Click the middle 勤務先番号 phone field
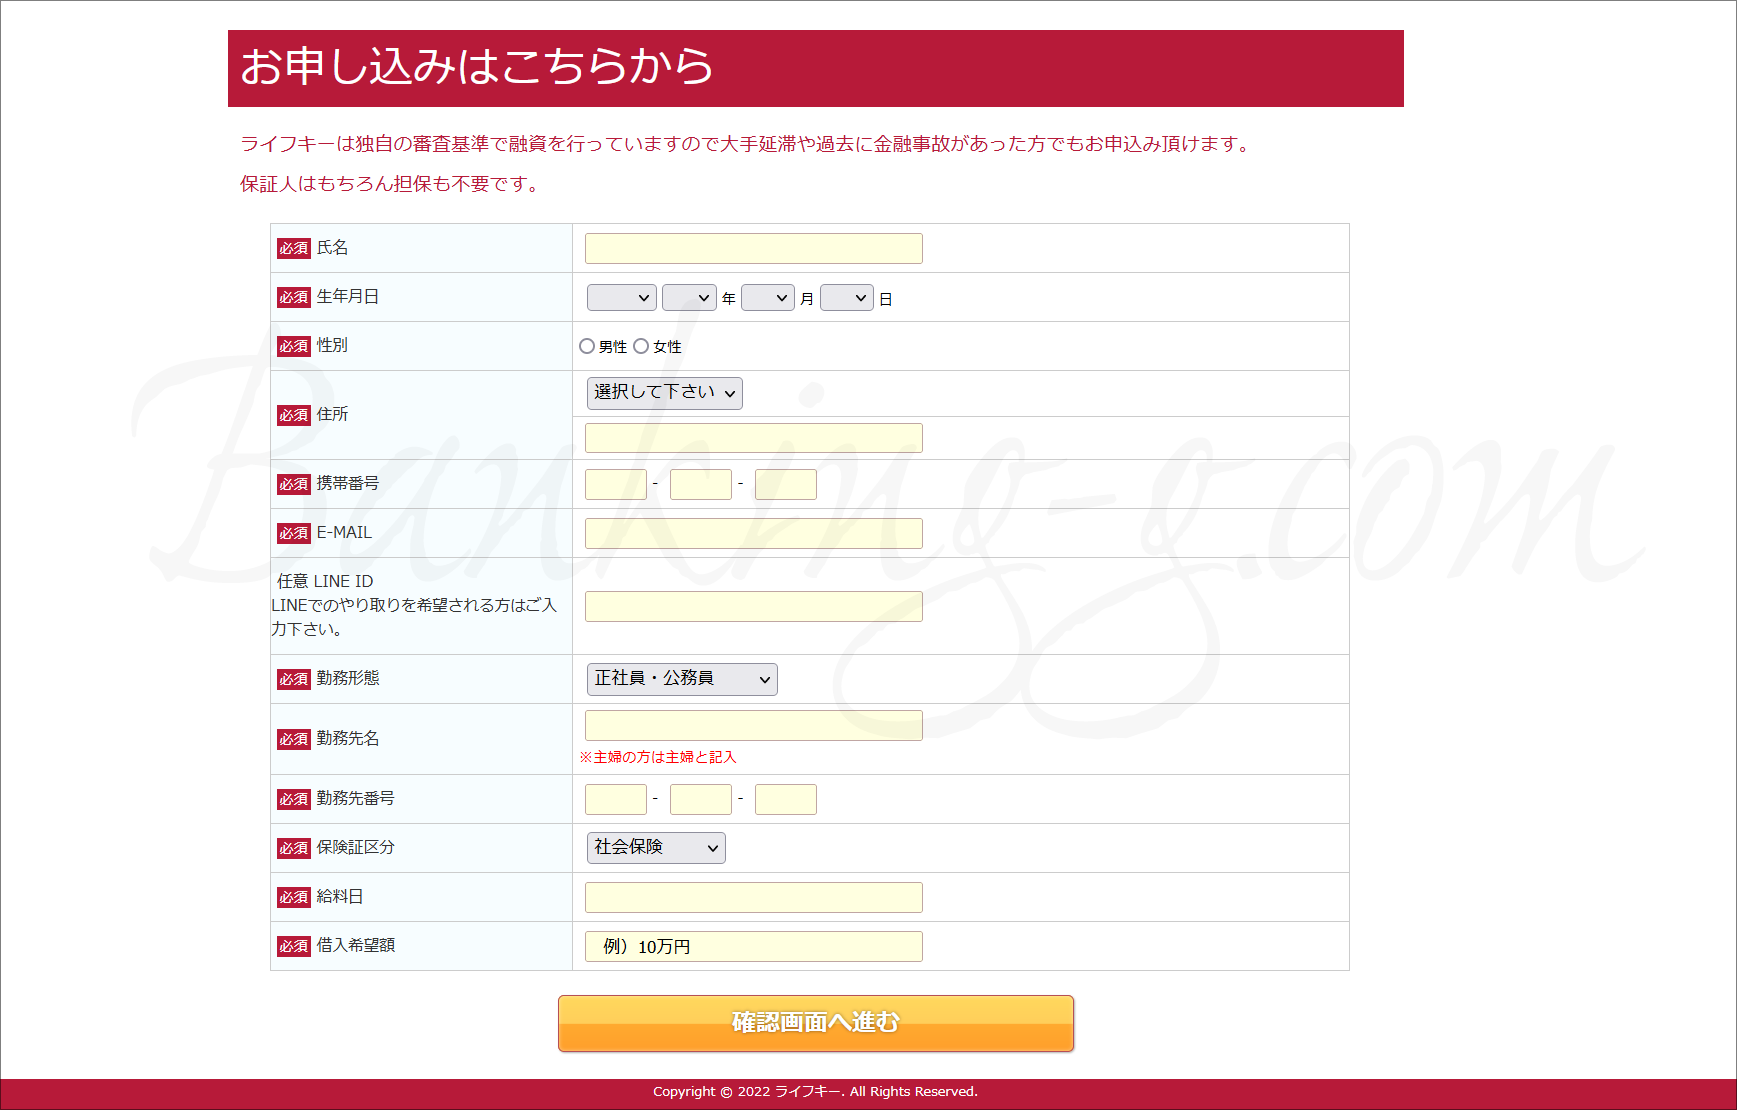The height and width of the screenshot is (1110, 1737). 700,800
